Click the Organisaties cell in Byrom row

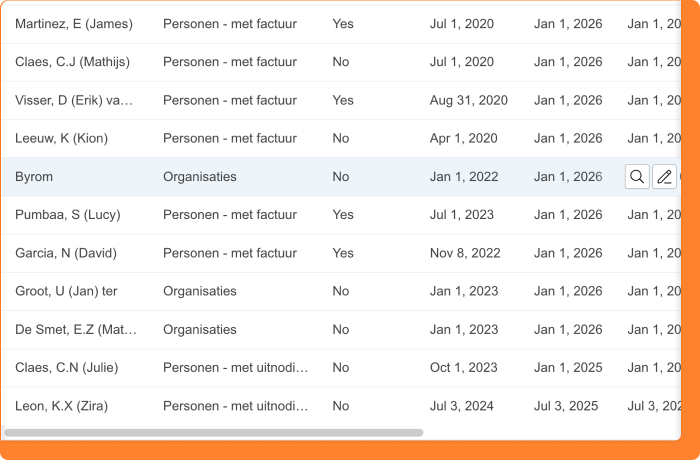click(200, 177)
